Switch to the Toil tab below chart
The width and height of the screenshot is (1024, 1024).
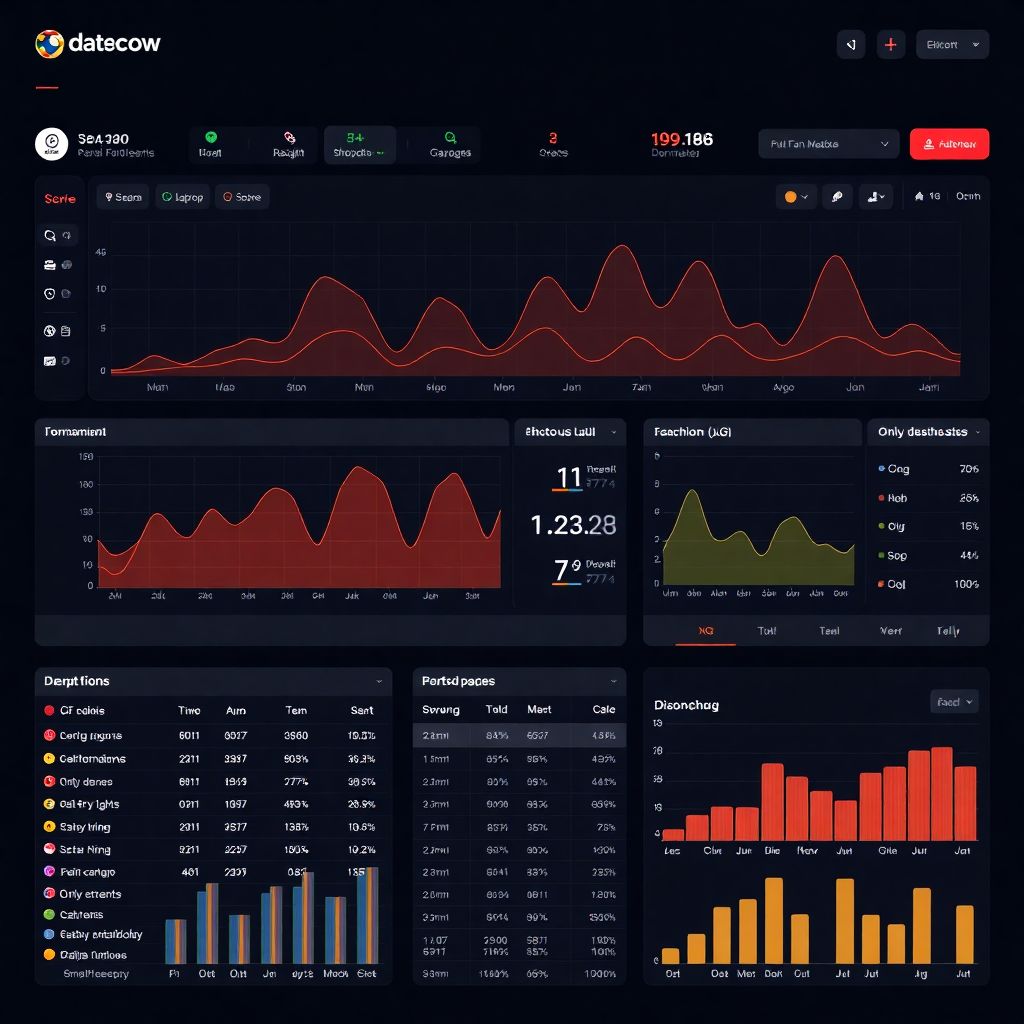767,631
